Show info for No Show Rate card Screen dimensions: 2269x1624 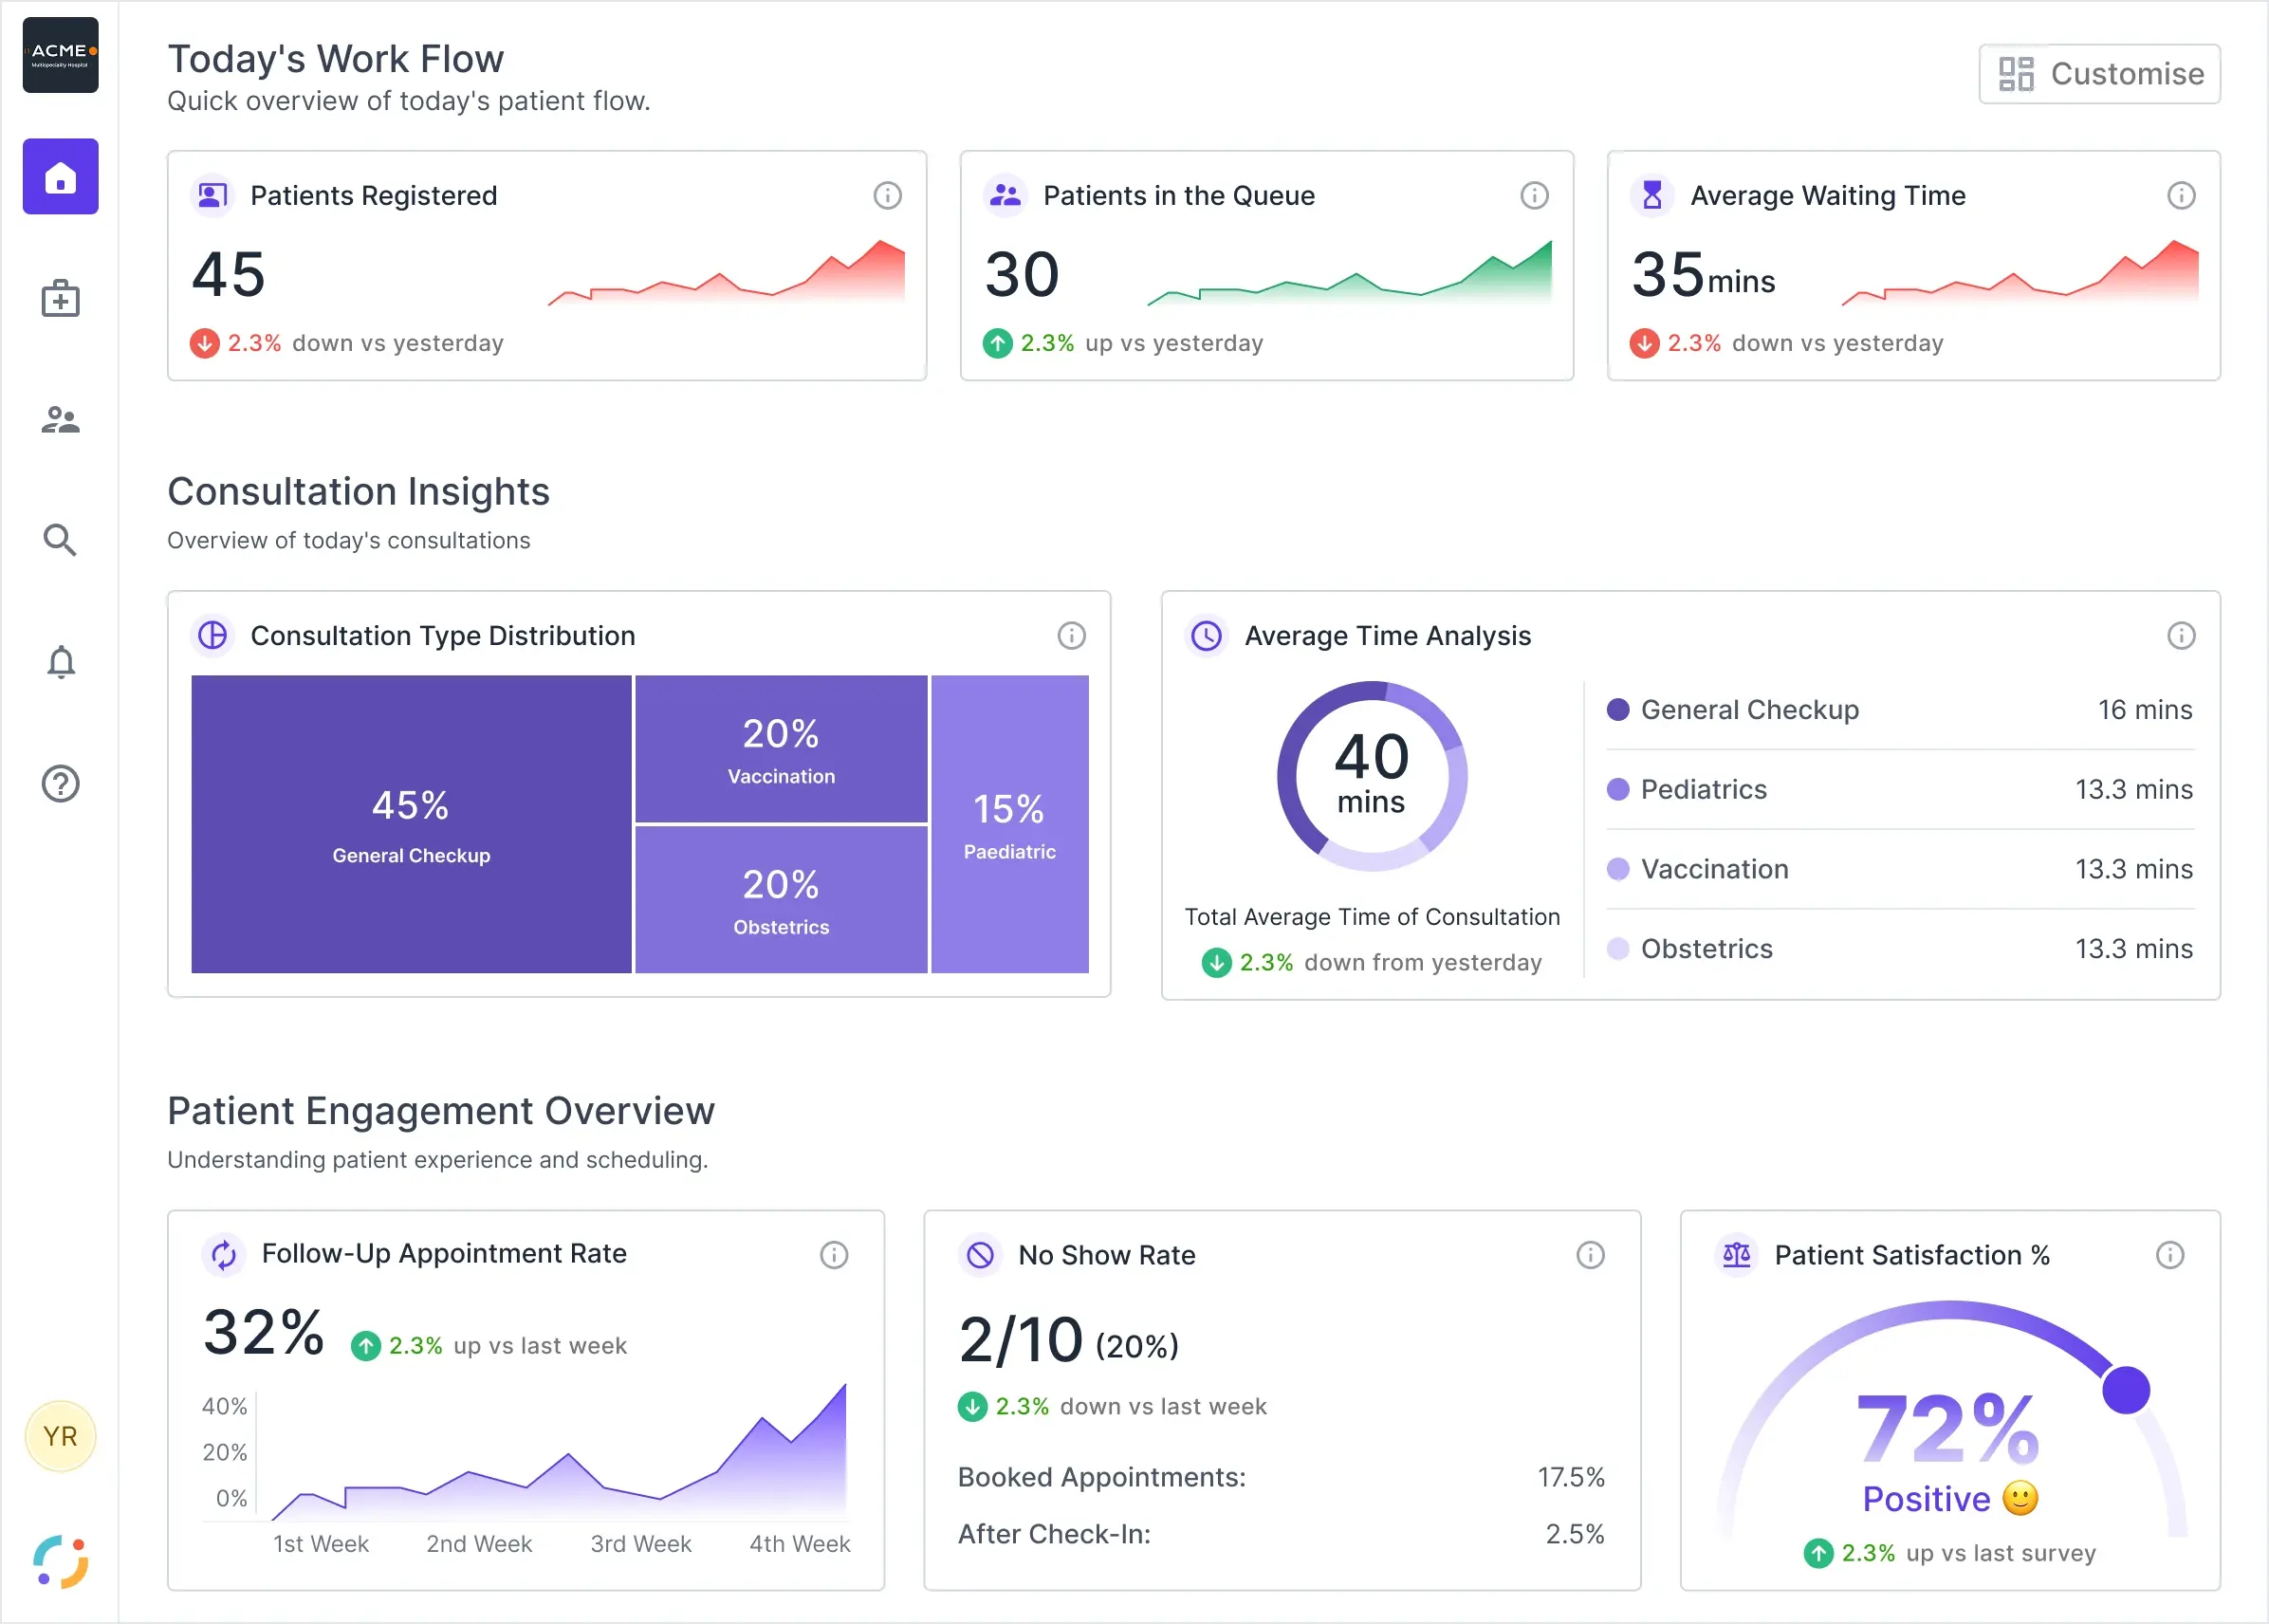(1590, 1255)
